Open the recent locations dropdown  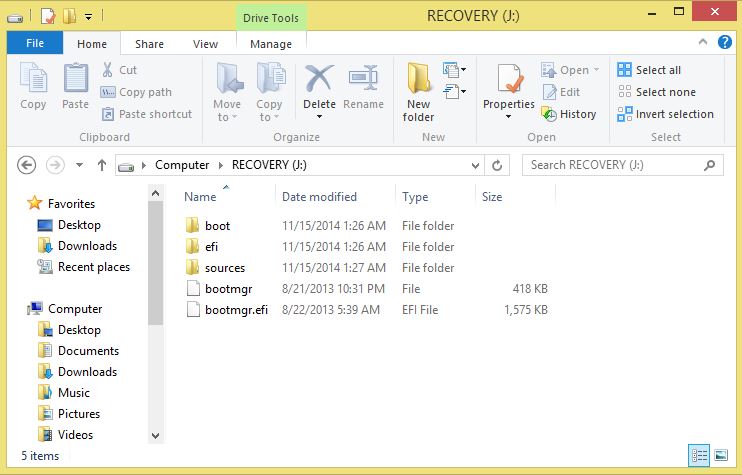[80, 165]
